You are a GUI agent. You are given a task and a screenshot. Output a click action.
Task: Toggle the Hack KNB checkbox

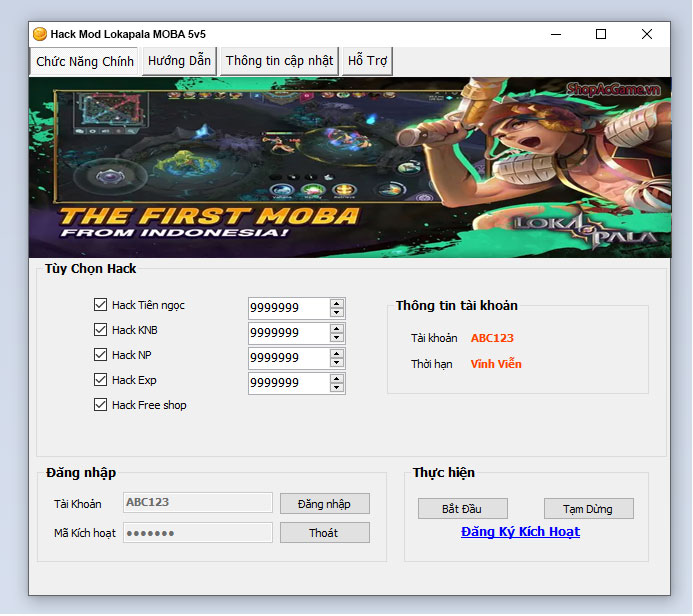[100, 330]
